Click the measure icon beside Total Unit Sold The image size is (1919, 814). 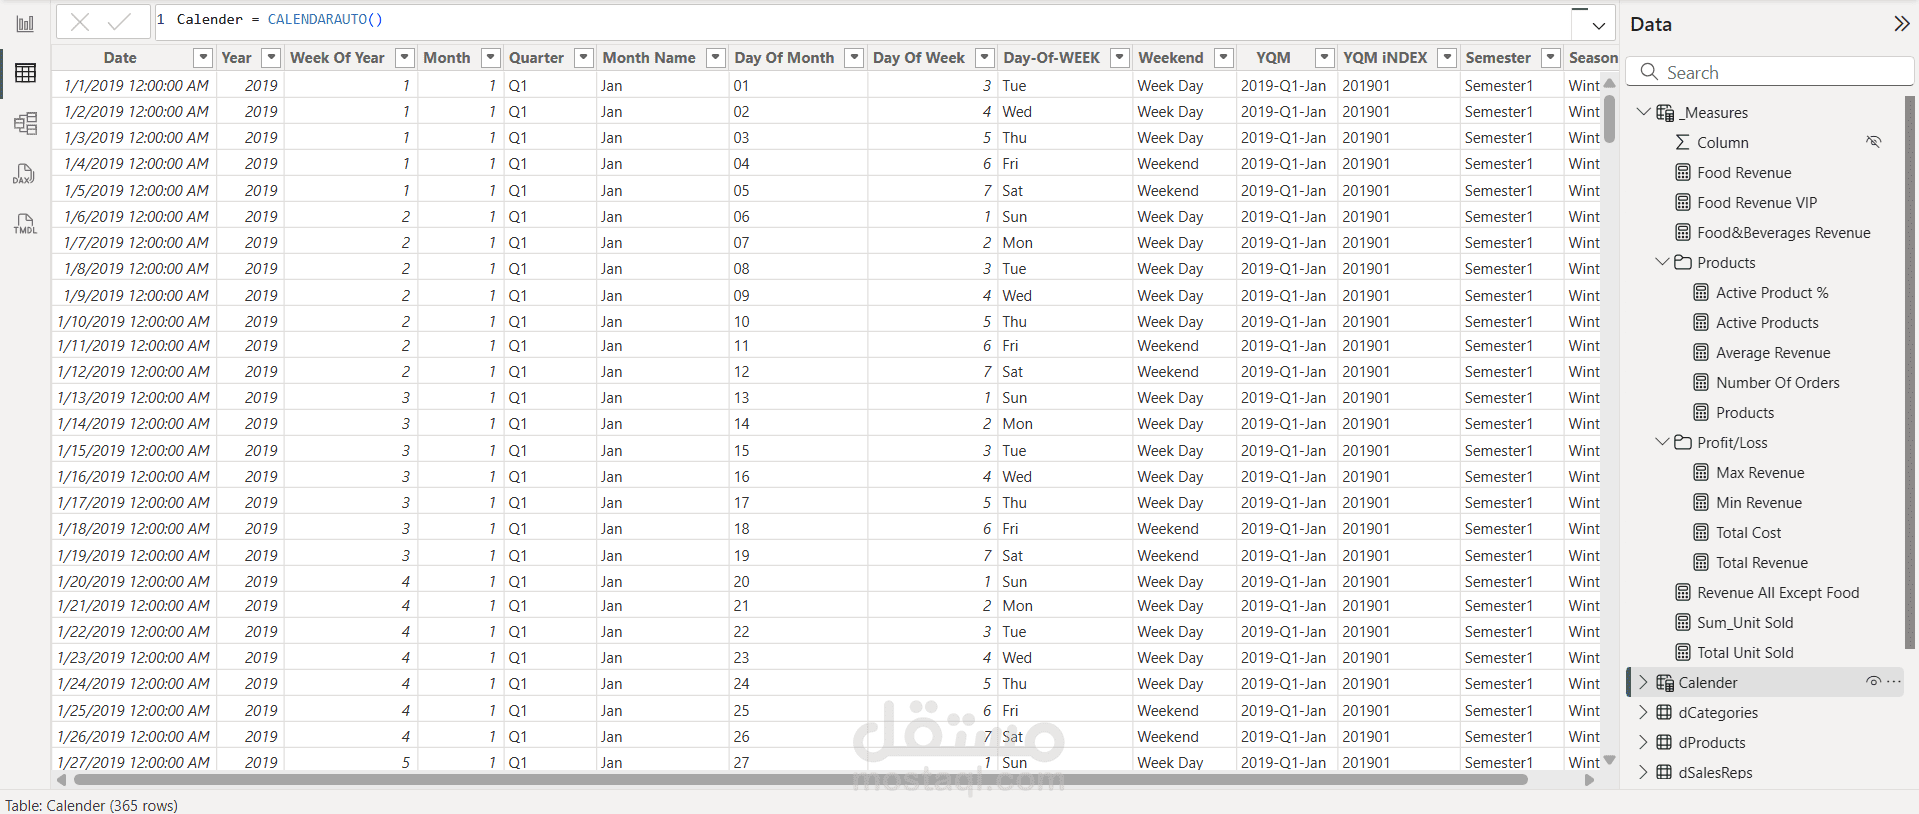pos(1683,653)
